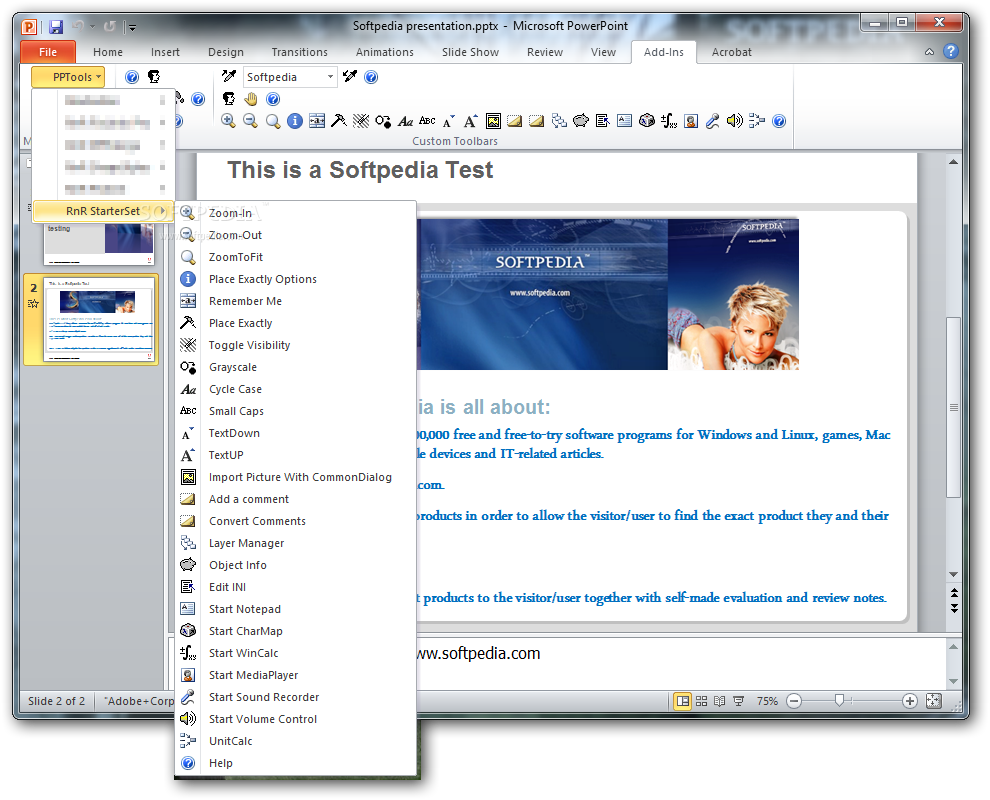
Task: Open the Acrobat ribbon tab
Action: pyautogui.click(x=732, y=52)
